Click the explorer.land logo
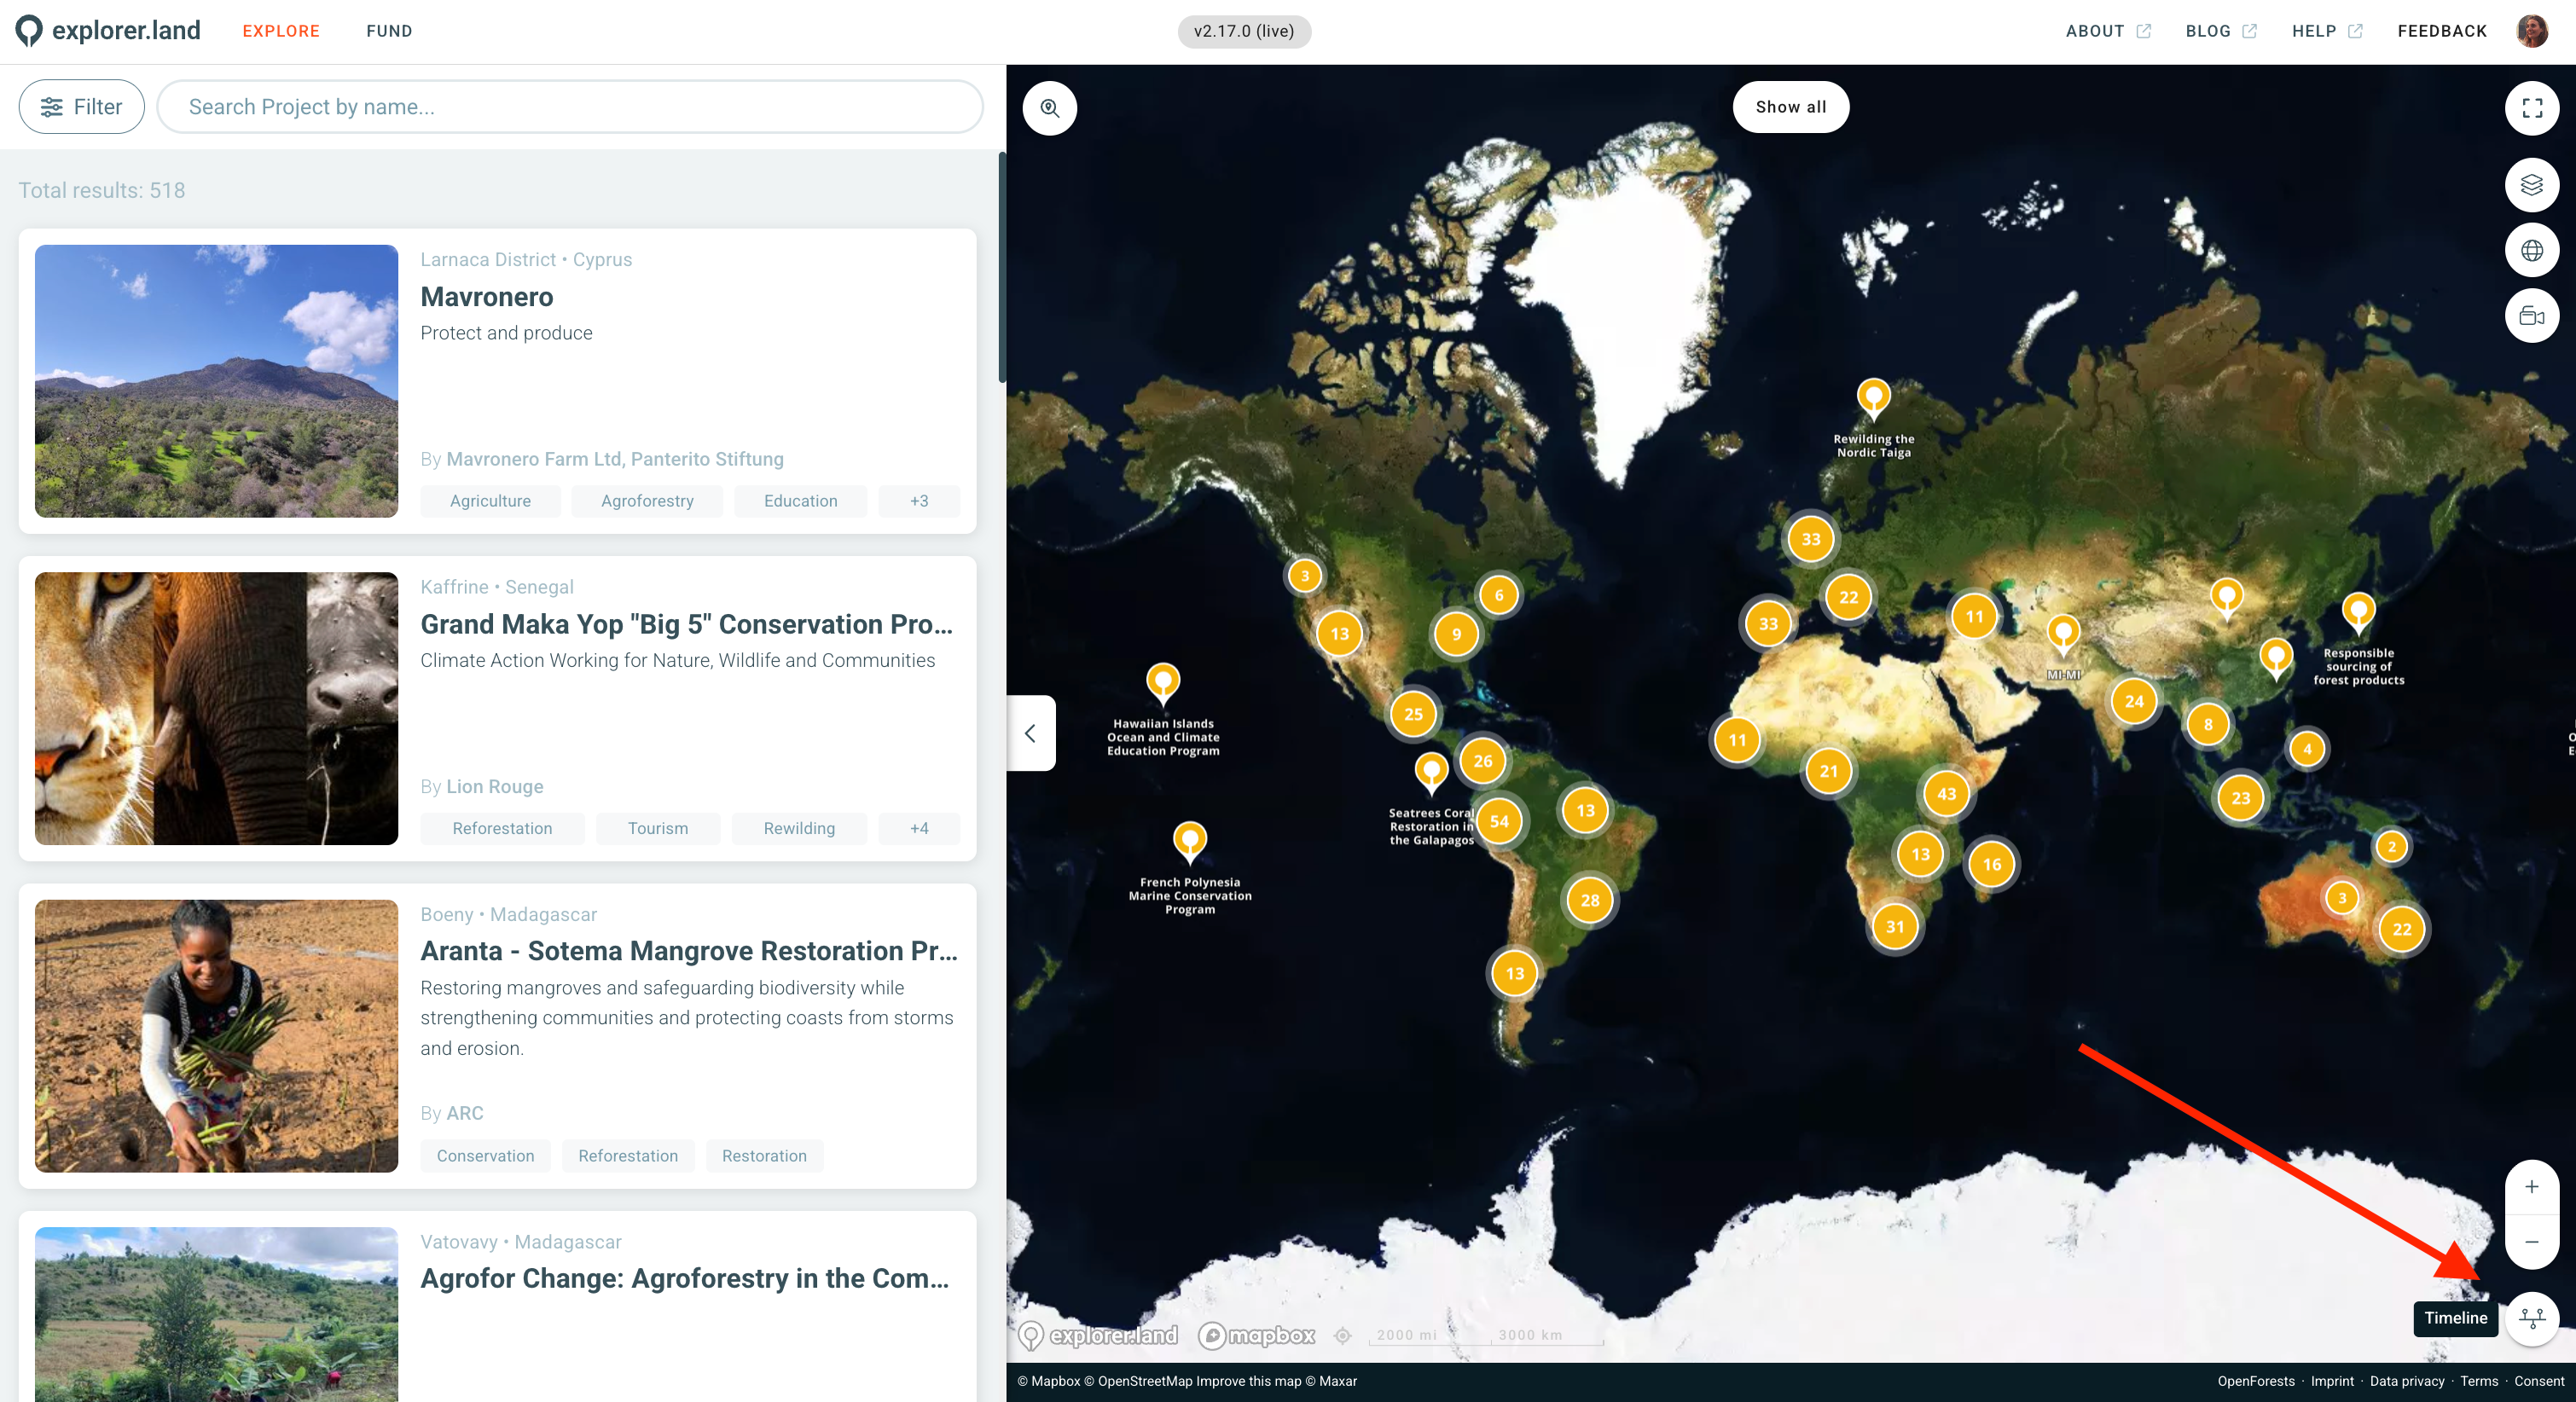This screenshot has width=2576, height=1402. click(108, 31)
